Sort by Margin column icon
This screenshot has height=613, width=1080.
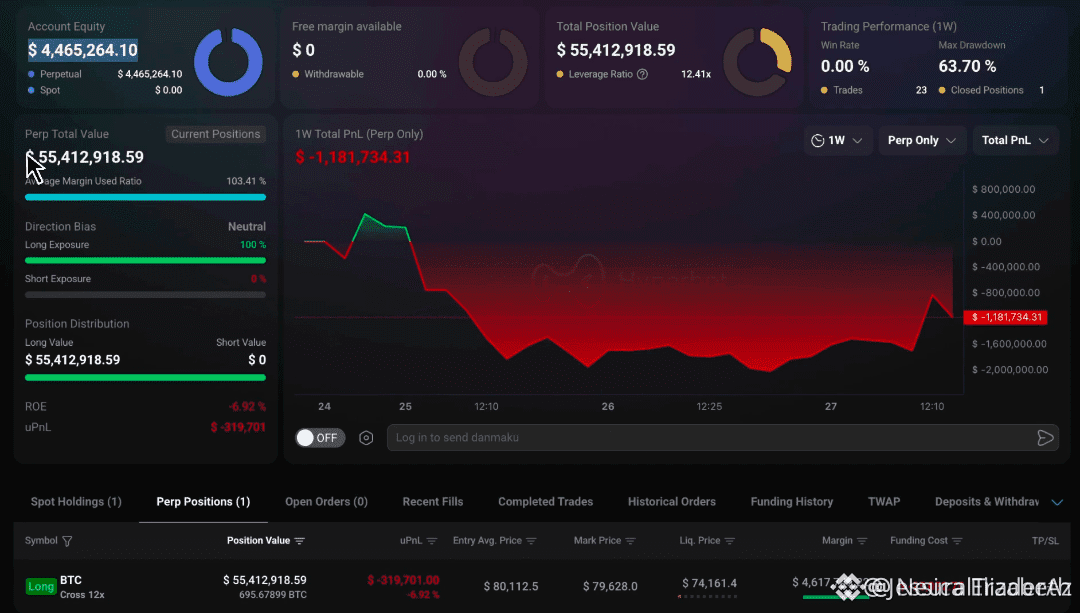click(862, 541)
